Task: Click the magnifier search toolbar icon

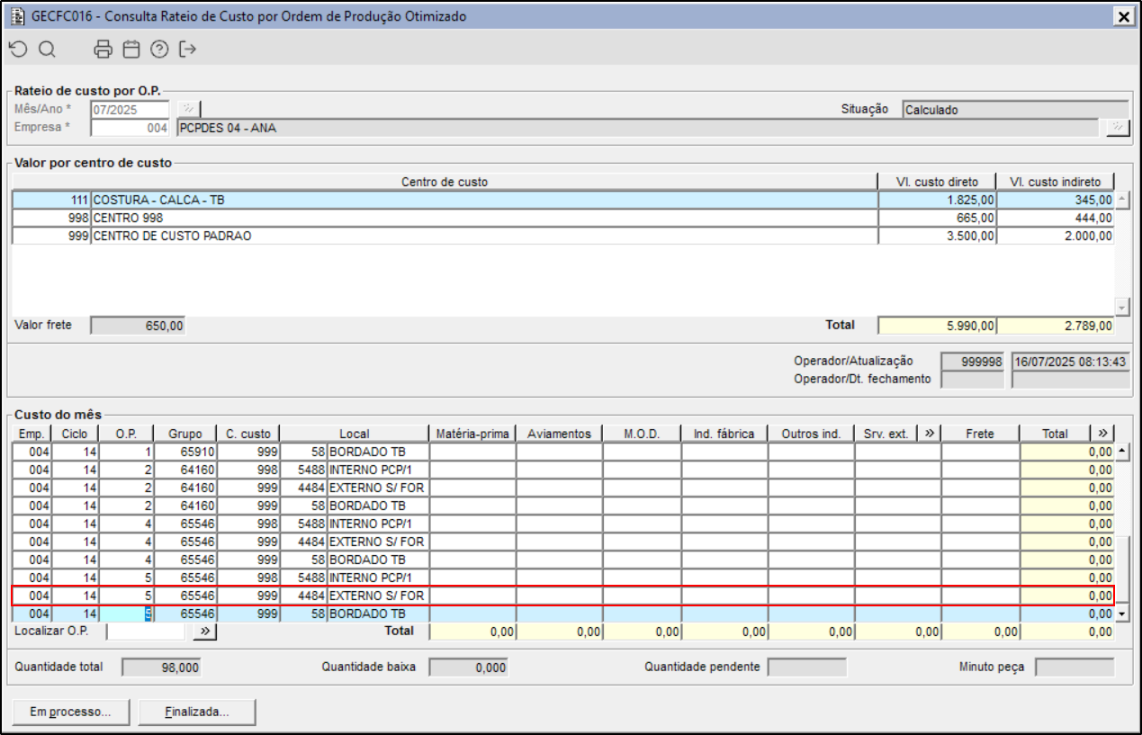Action: tap(47, 49)
